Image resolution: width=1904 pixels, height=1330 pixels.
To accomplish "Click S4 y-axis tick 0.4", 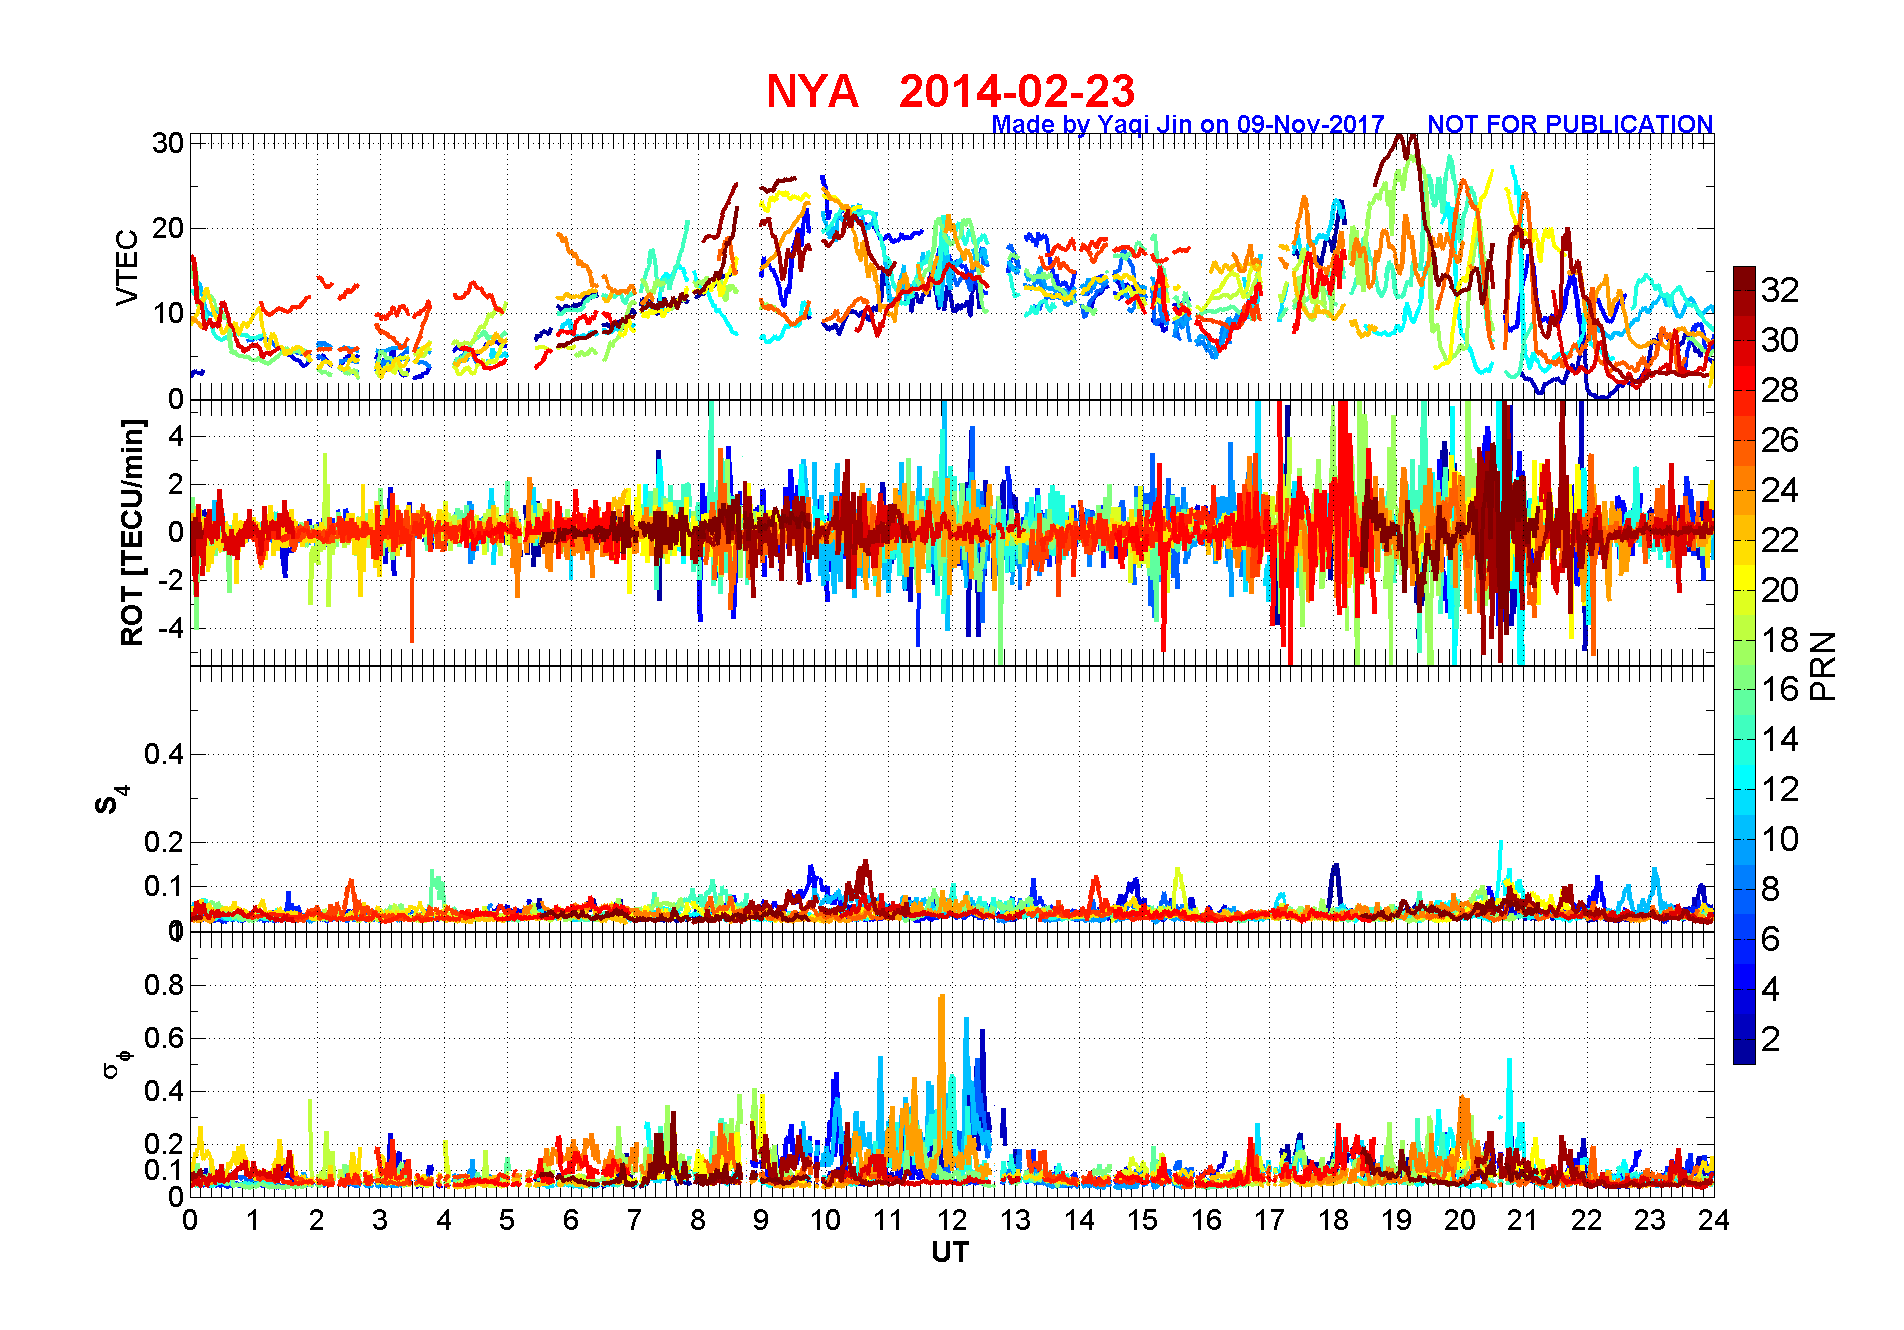I will (x=164, y=754).
